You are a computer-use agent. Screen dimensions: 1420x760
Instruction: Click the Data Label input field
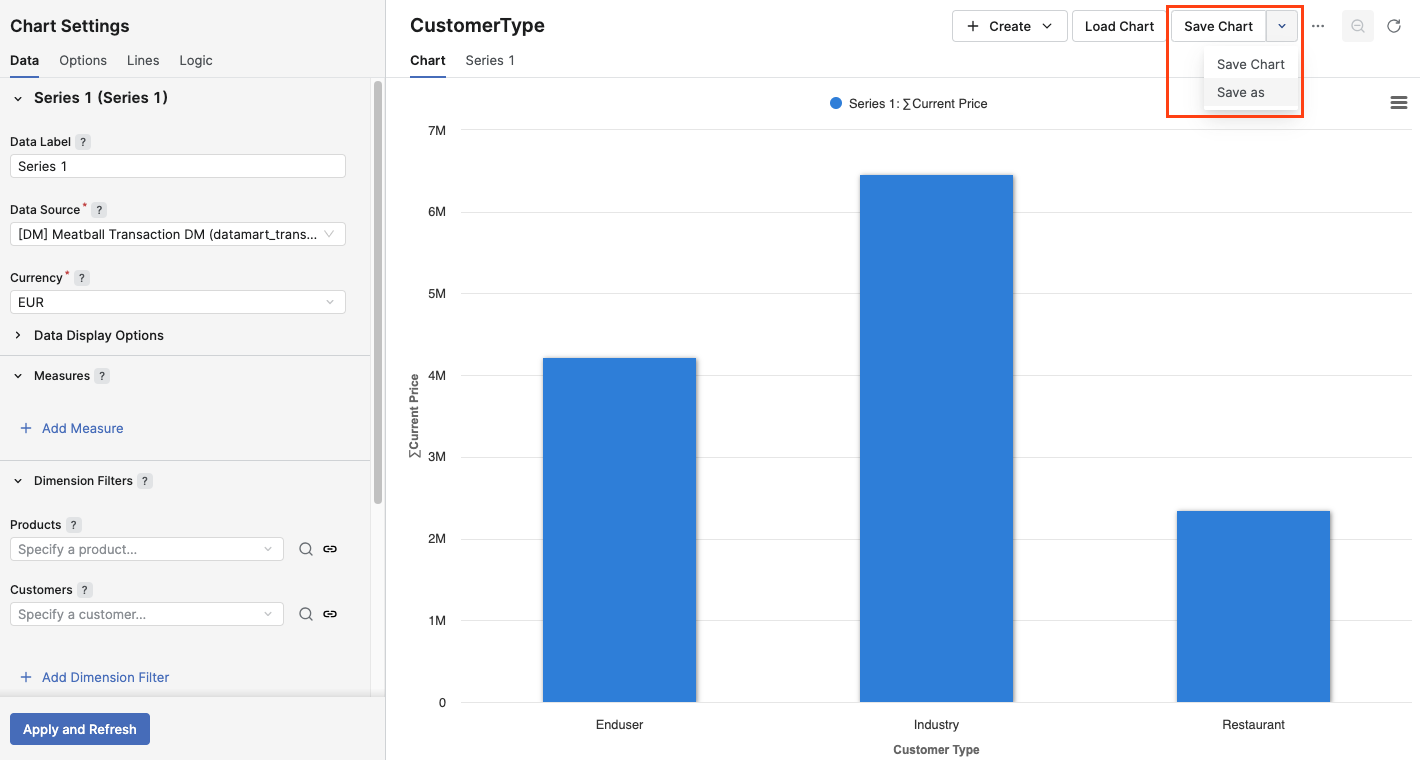(x=177, y=166)
